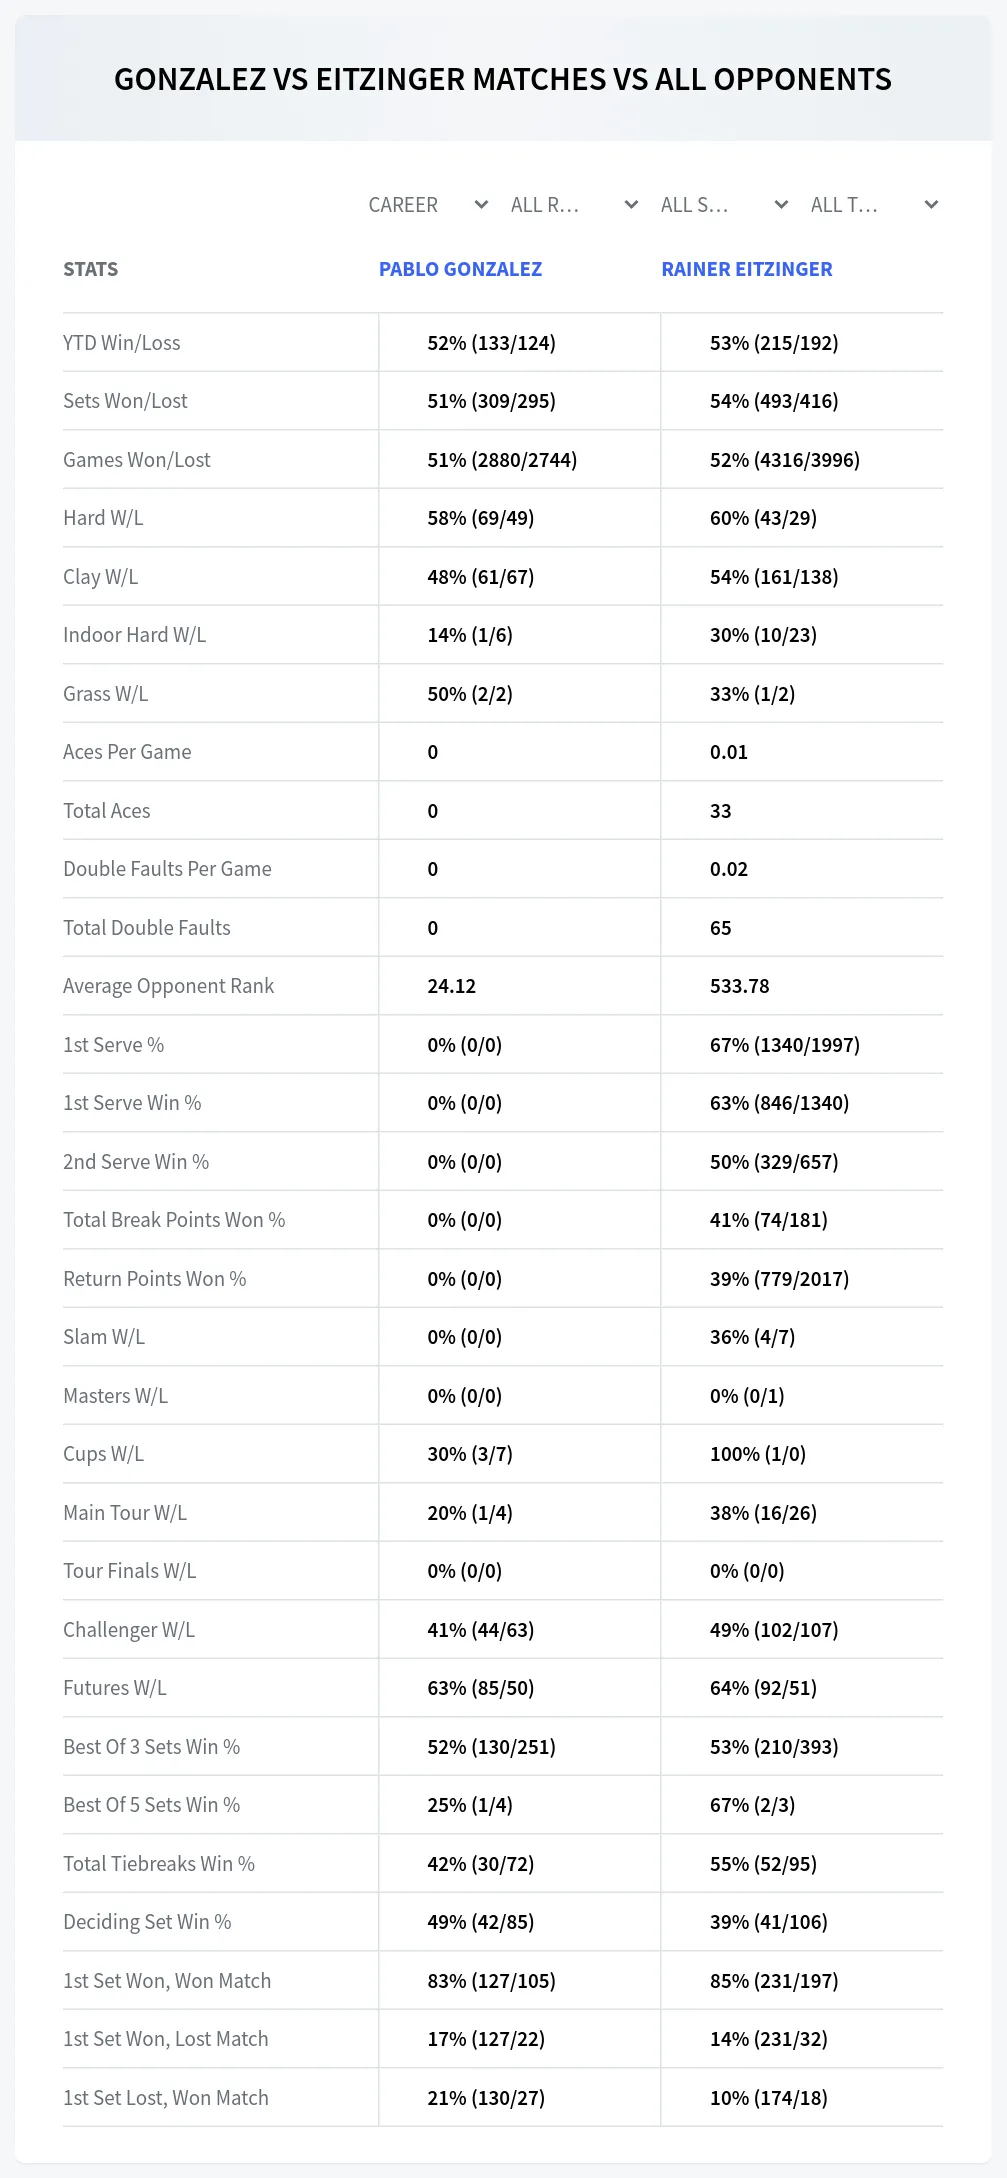The width and height of the screenshot is (1007, 2178).
Task: Click the chevron next to CAREER
Action: tap(481, 205)
